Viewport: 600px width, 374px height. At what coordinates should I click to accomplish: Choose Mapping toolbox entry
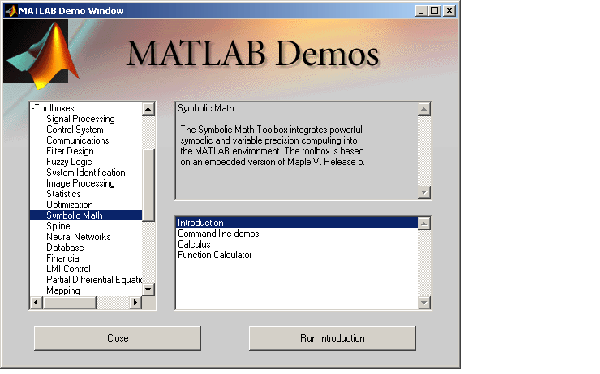pos(63,290)
